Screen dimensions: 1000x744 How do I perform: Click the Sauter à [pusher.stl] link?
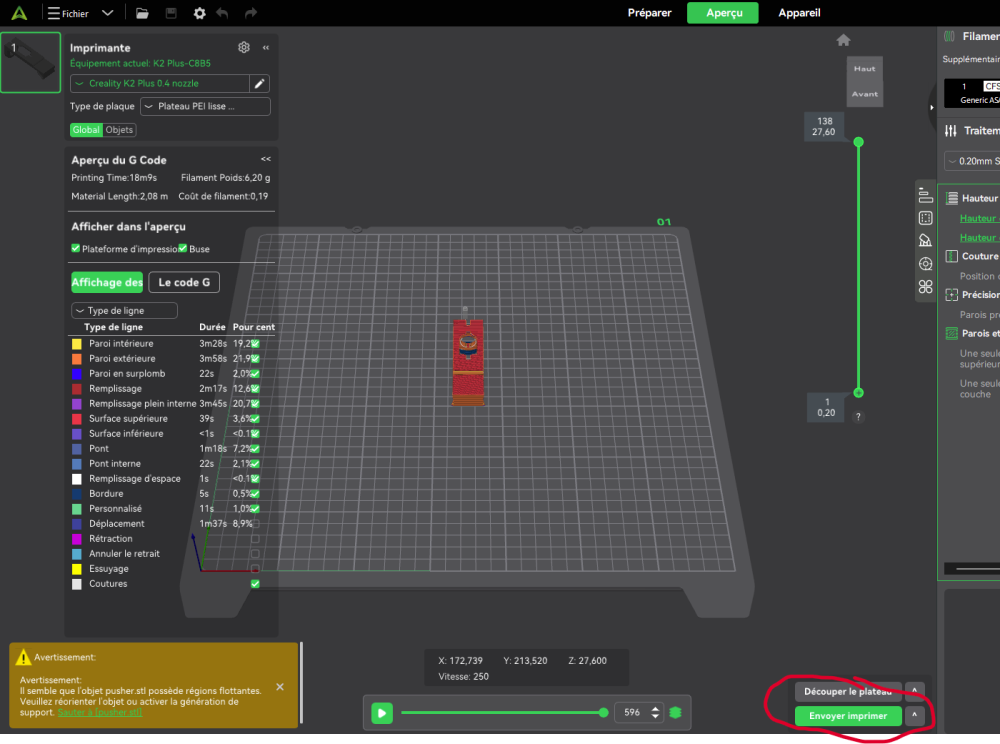click(99, 712)
